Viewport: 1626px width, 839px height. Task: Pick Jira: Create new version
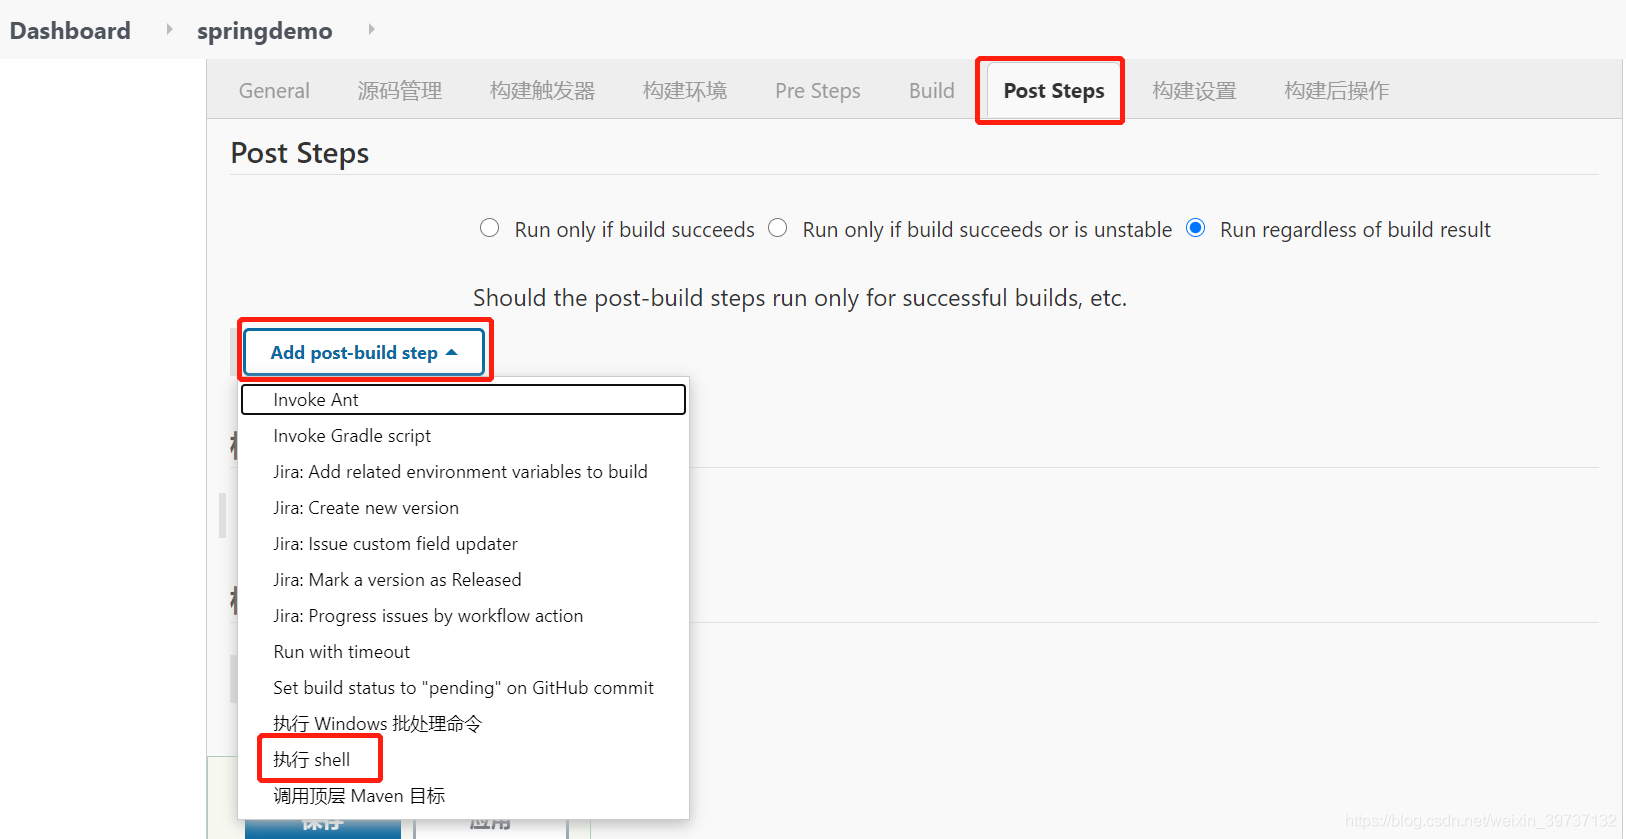pos(463,508)
